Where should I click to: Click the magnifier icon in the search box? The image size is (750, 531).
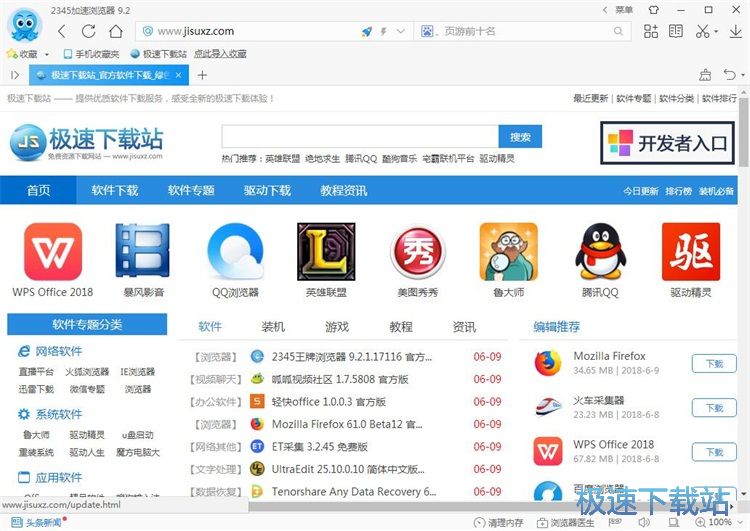618,32
